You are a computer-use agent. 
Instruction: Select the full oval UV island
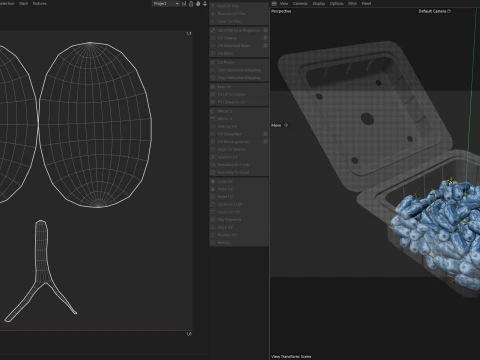96,125
